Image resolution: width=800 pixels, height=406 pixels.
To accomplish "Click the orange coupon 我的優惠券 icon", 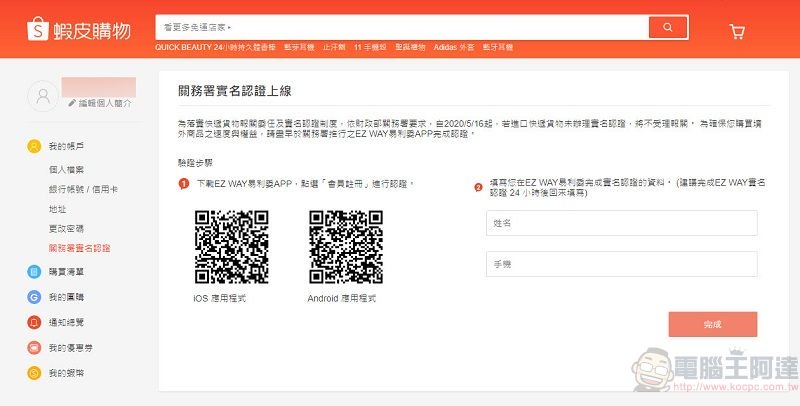I will 34,348.
